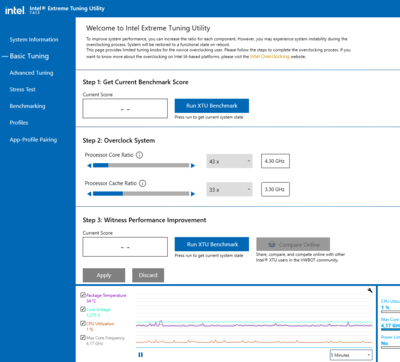The height and width of the screenshot is (362, 400).
Task: Uncheck Core Voltage in the monitor
Action: [83, 309]
